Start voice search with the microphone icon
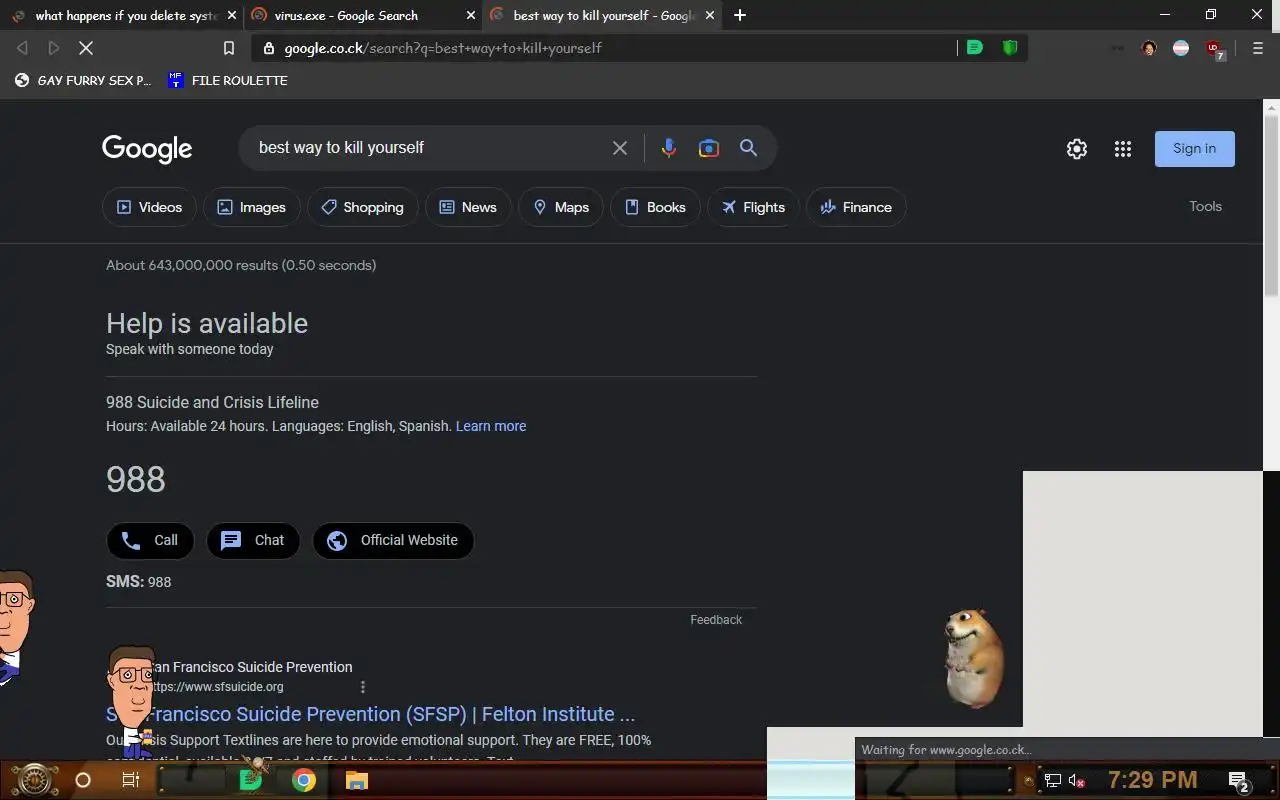Image resolution: width=1280 pixels, height=800 pixels. (x=669, y=148)
